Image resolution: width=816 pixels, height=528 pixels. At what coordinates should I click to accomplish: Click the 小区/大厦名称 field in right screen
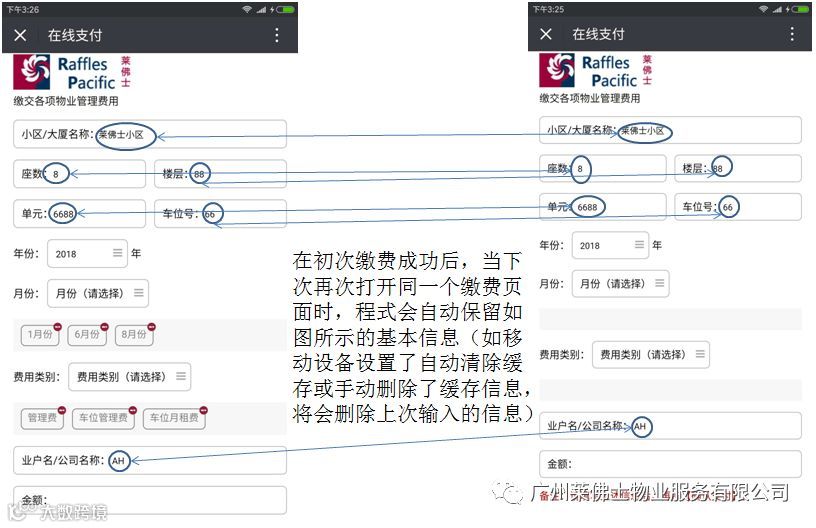(670, 130)
